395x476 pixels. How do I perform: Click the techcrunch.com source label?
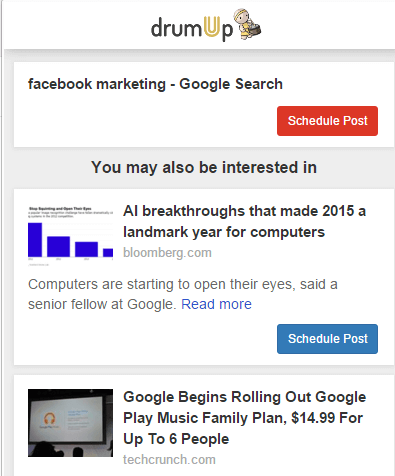pyautogui.click(x=169, y=459)
